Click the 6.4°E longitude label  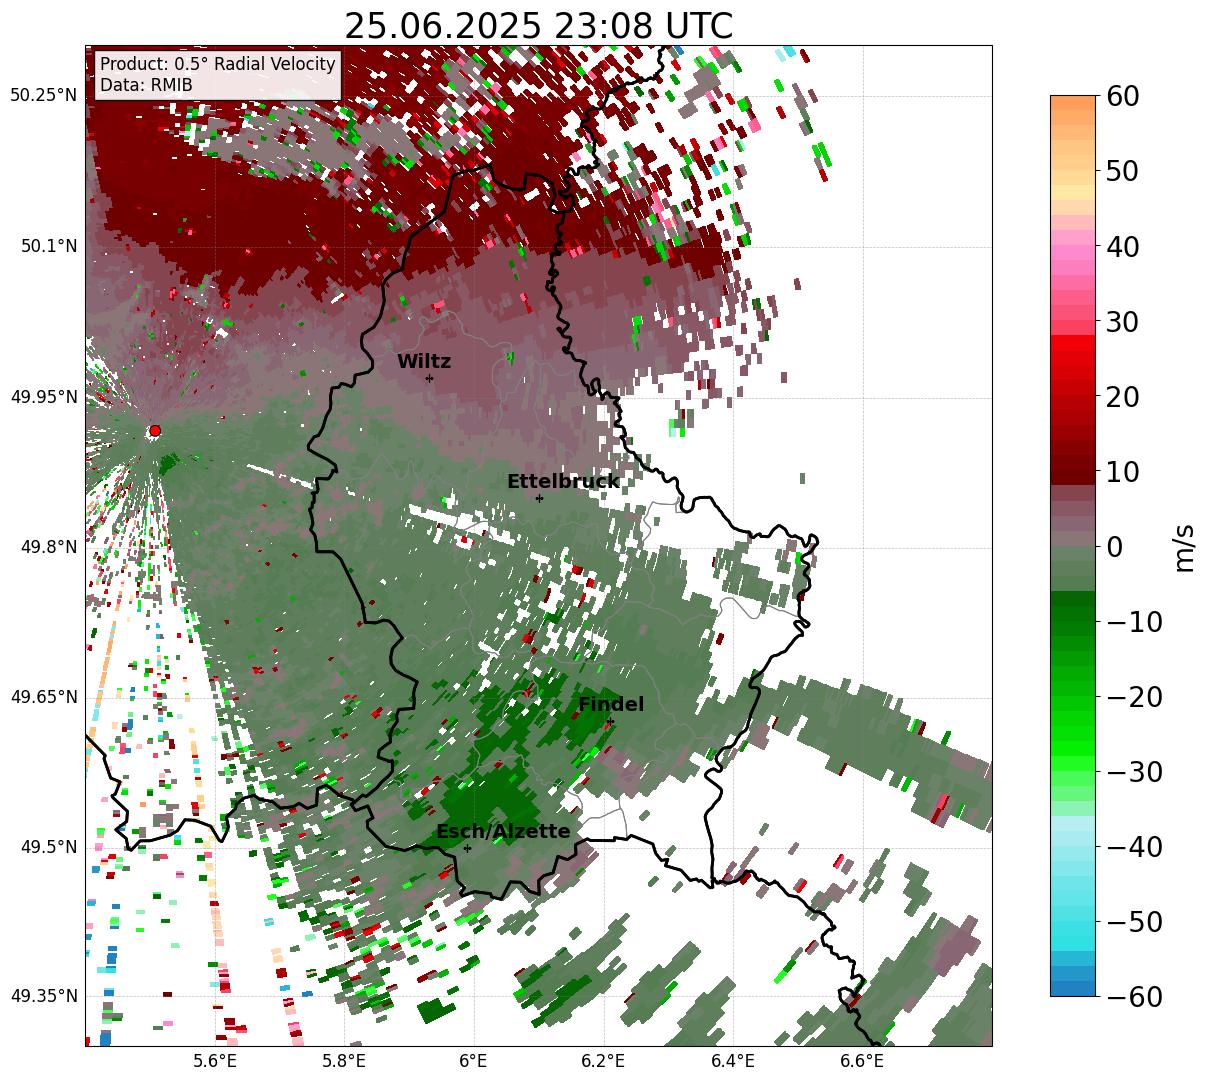pos(733,1060)
